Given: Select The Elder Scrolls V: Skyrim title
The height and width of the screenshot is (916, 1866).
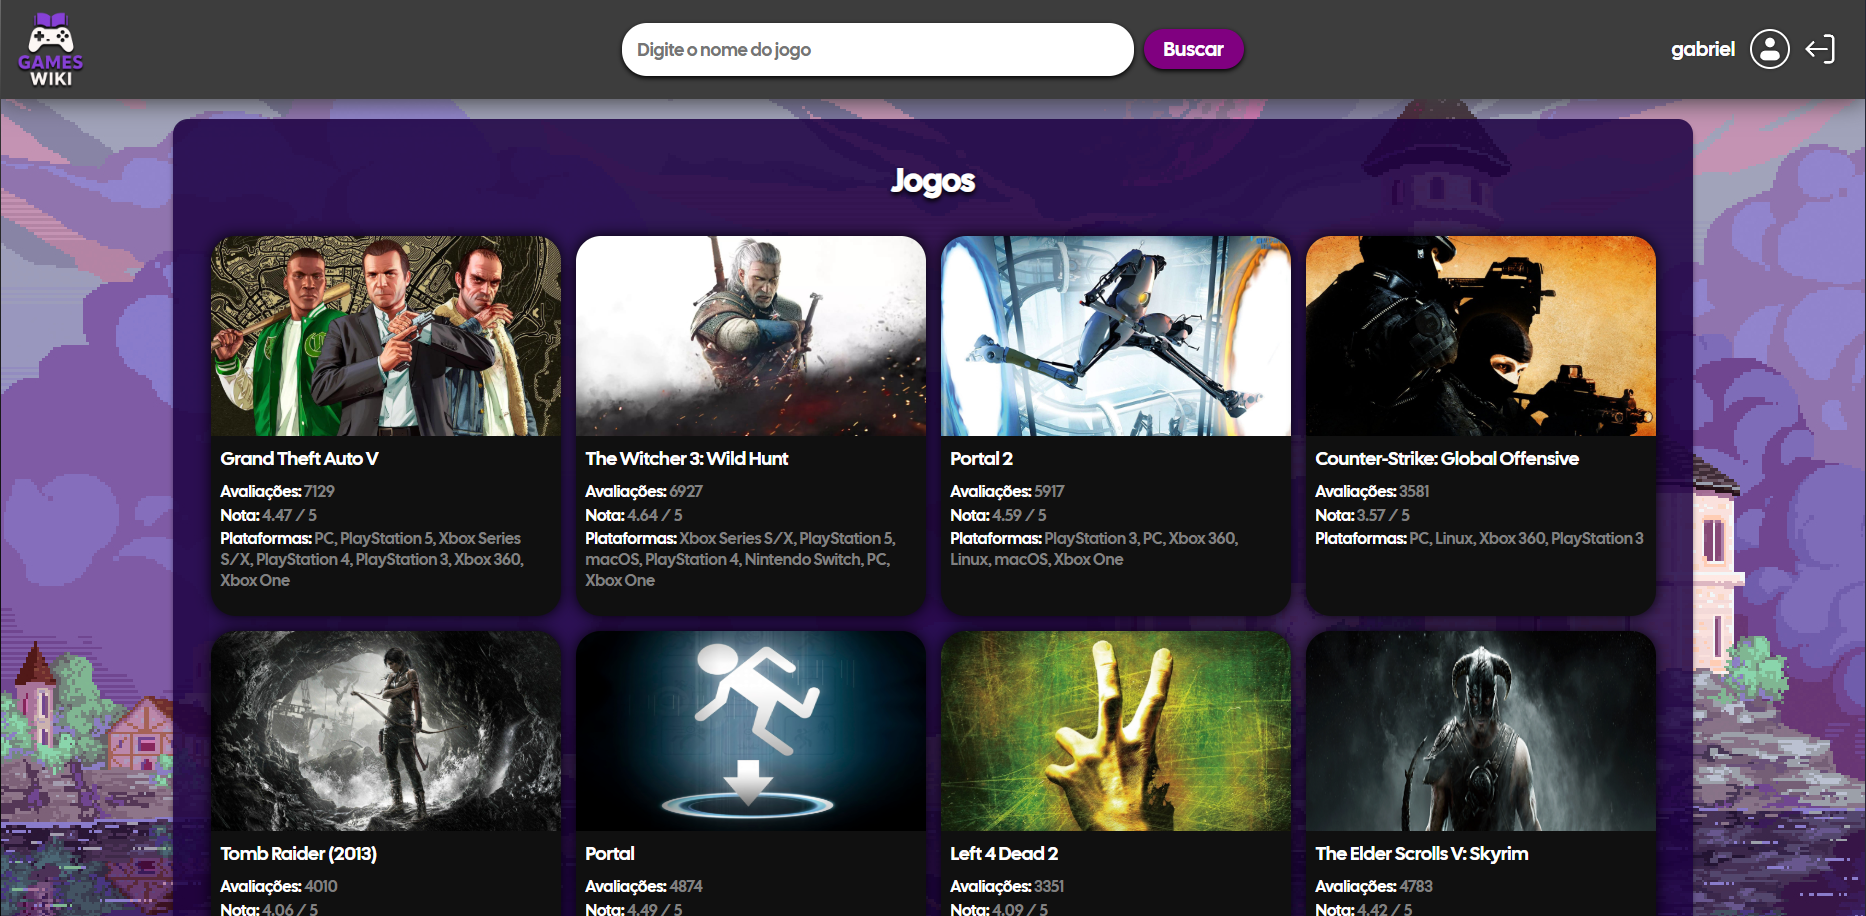Looking at the screenshot, I should (1422, 854).
